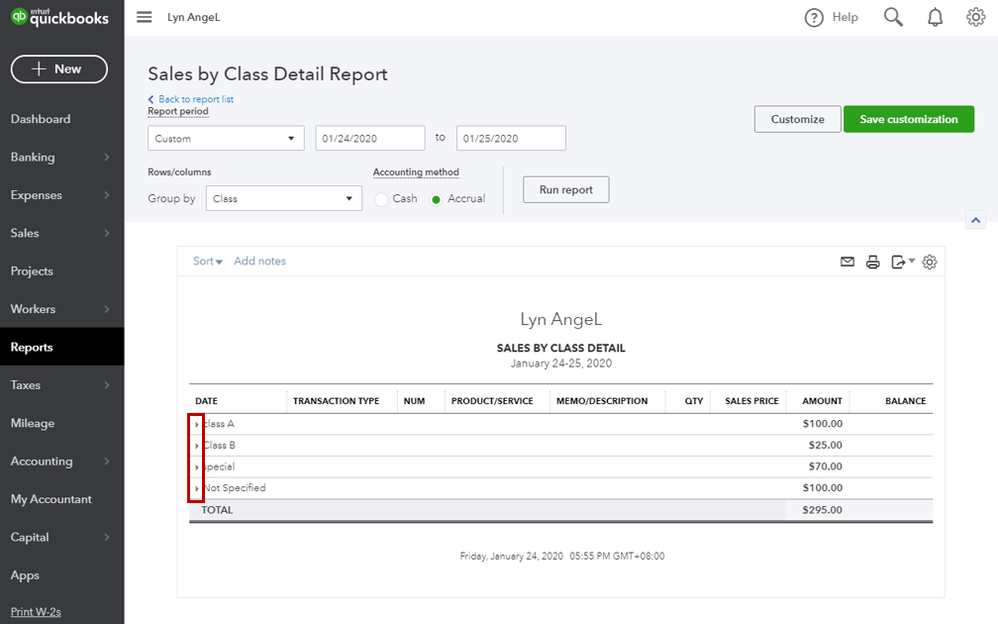The height and width of the screenshot is (624, 998).
Task: Open Accounting in the sidebar
Action: pyautogui.click(x=41, y=461)
